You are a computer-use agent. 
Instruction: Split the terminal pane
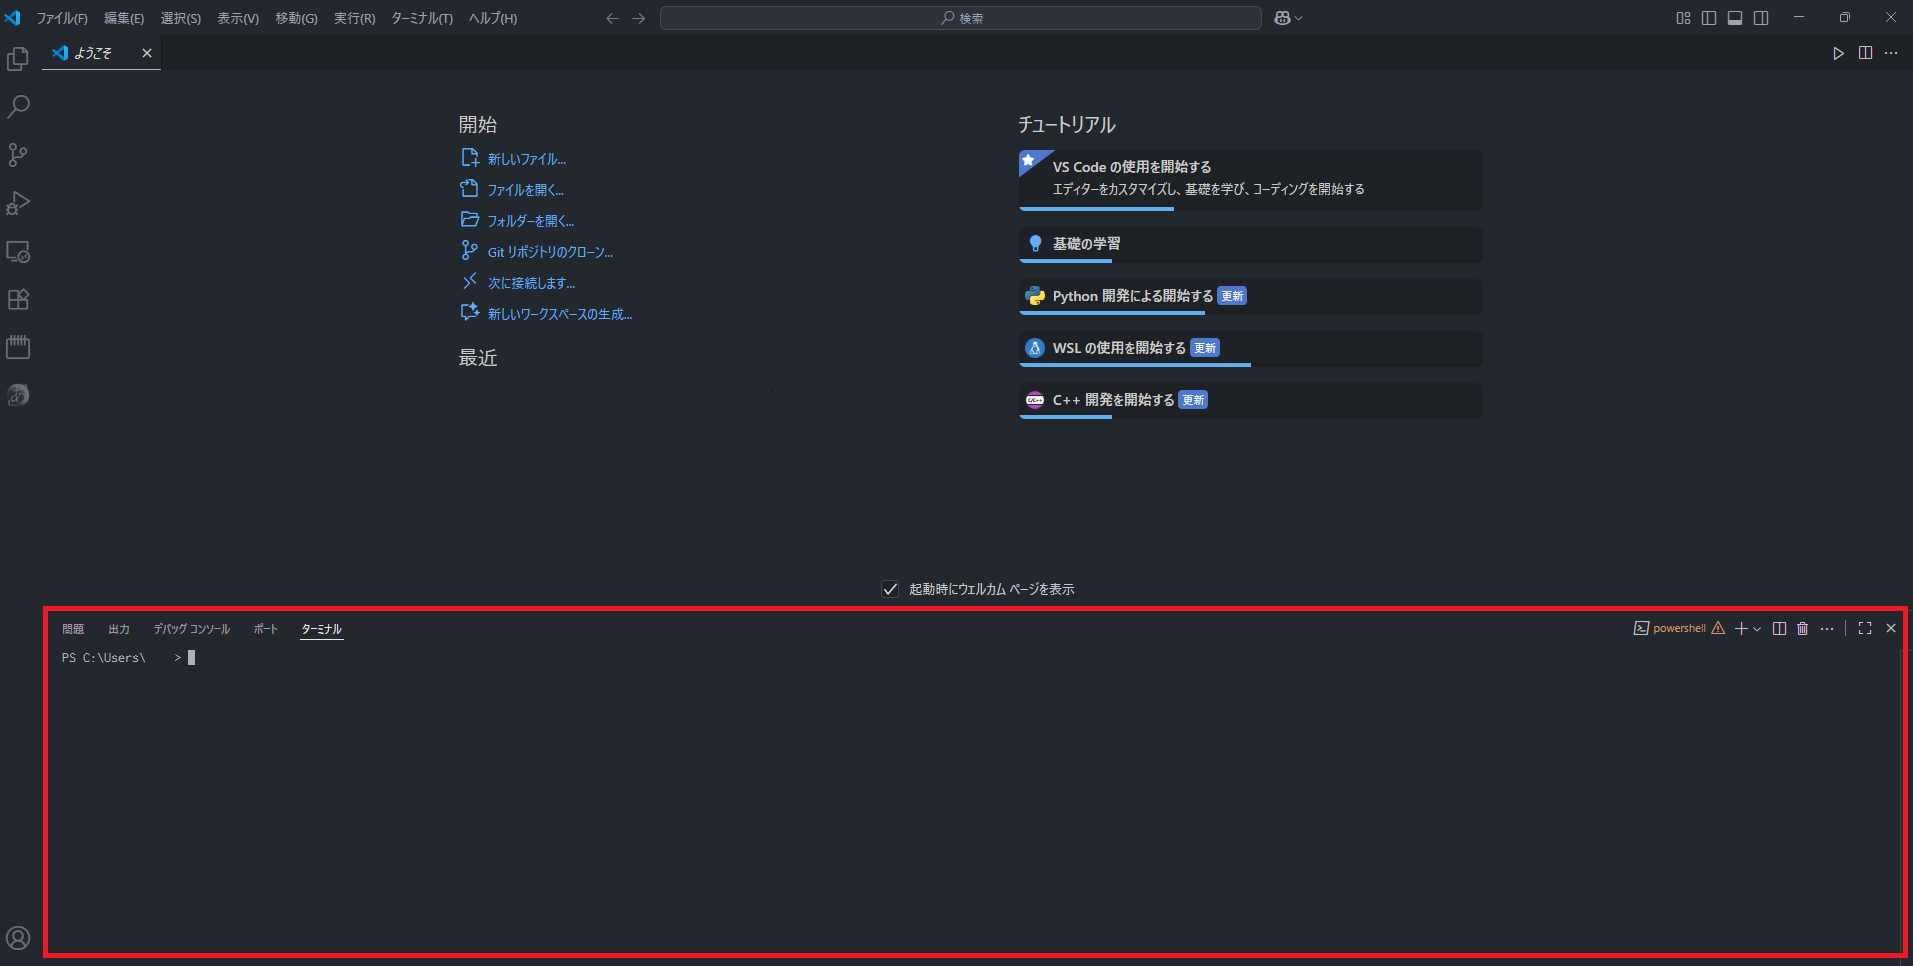pyautogui.click(x=1779, y=628)
